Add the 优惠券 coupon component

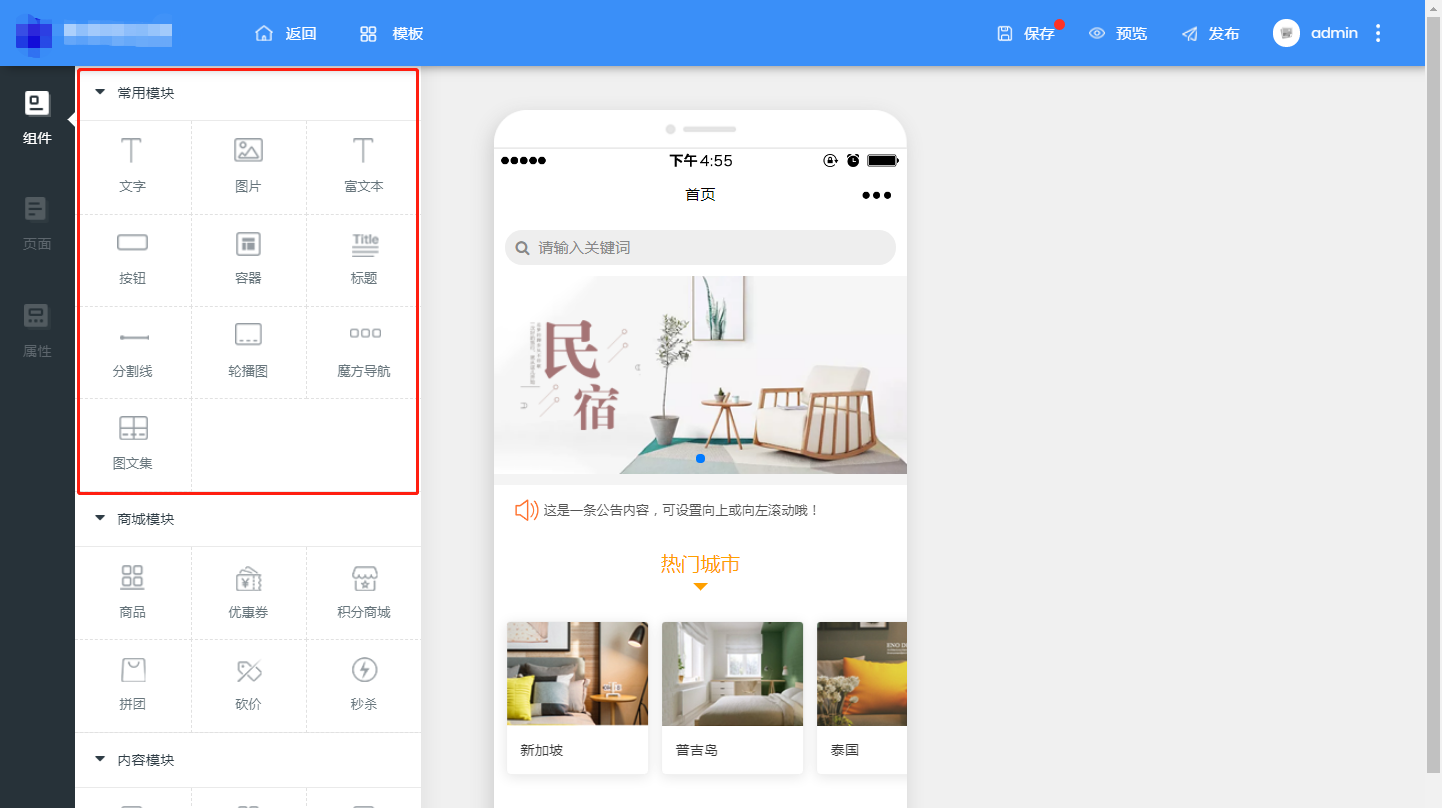tap(248, 592)
